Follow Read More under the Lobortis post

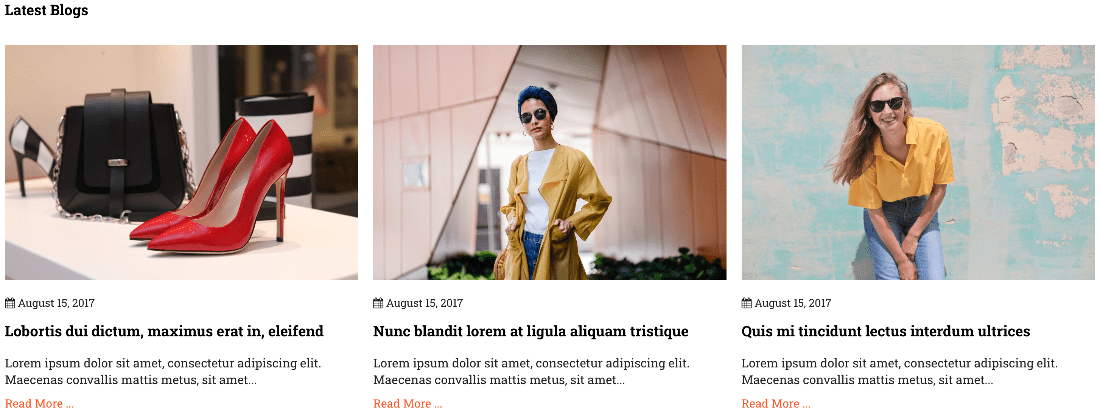pos(39,403)
